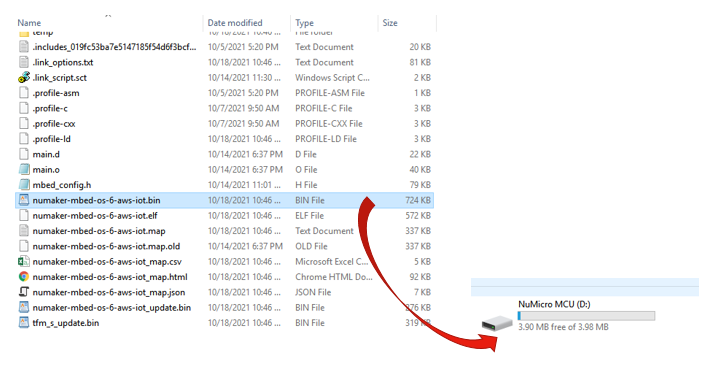This screenshot has width=711, height=368.
Task: Select the file .profile-c
Action: tap(50, 108)
